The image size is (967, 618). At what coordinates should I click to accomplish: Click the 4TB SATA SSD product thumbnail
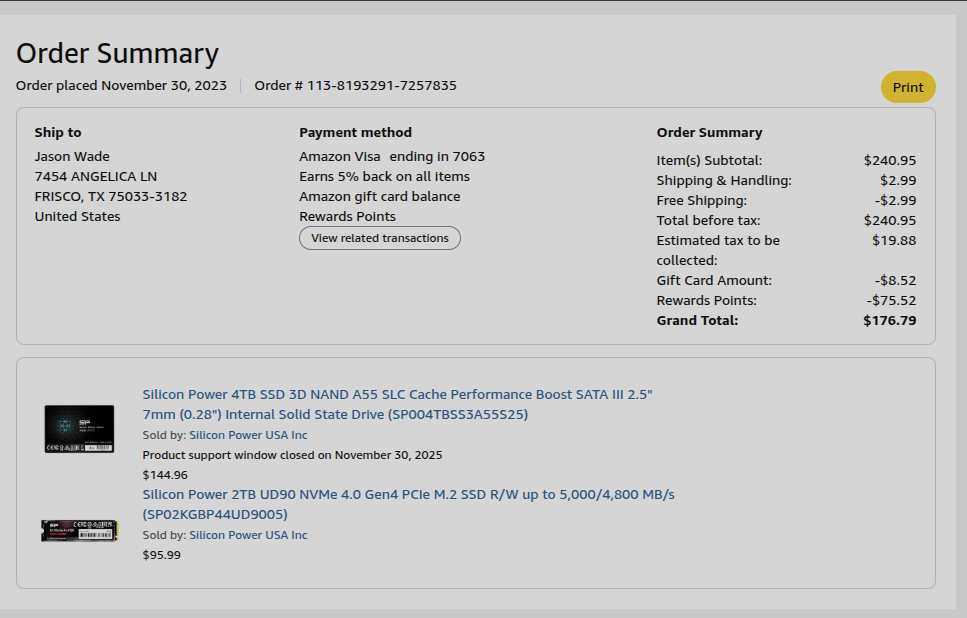pos(79,428)
